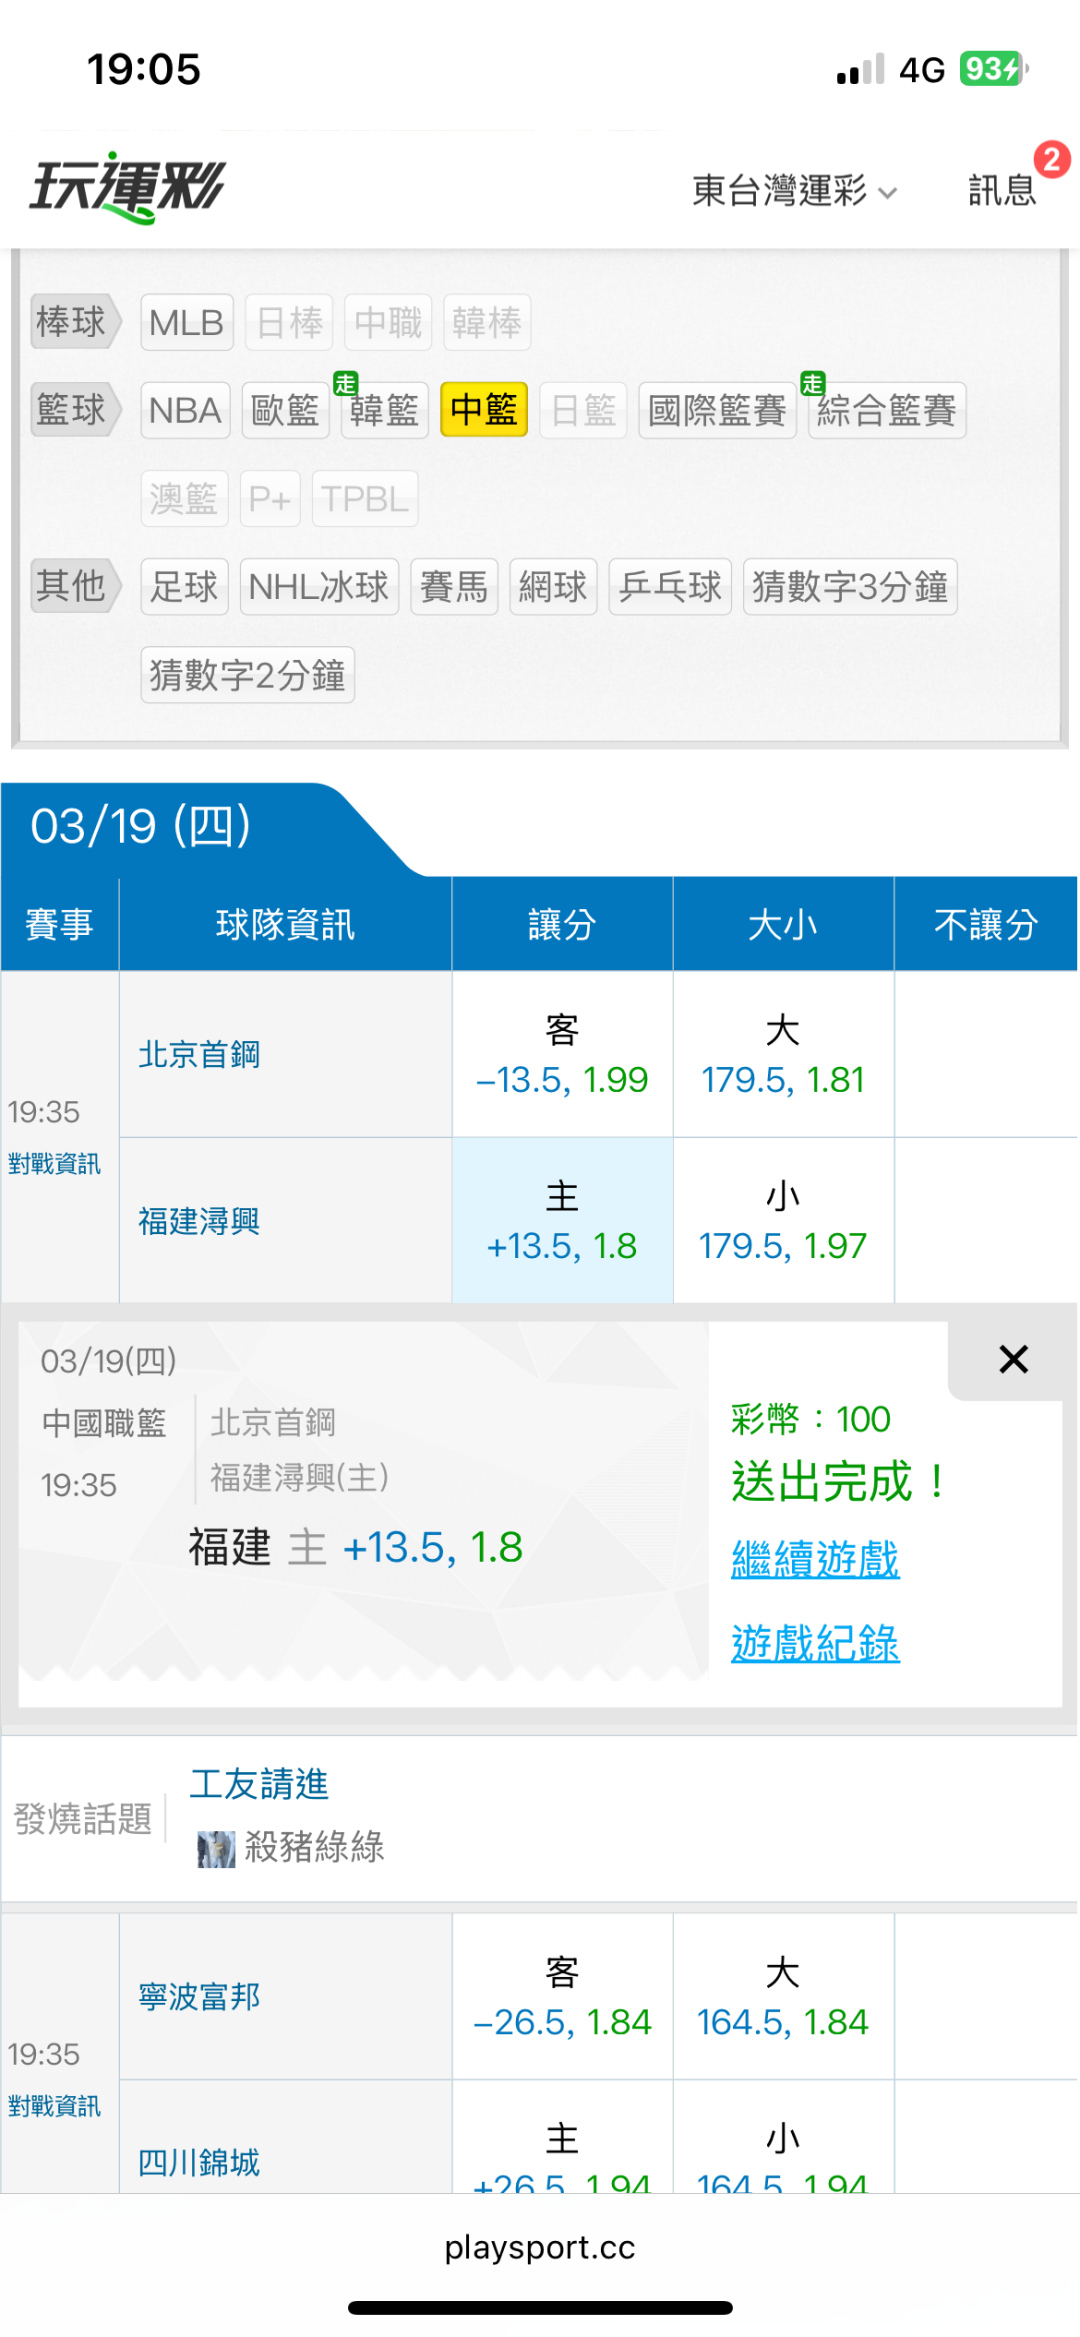Click the 繼續遊戲 link
Image resolution: width=1080 pixels, height=2337 pixels.
pyautogui.click(x=815, y=1559)
